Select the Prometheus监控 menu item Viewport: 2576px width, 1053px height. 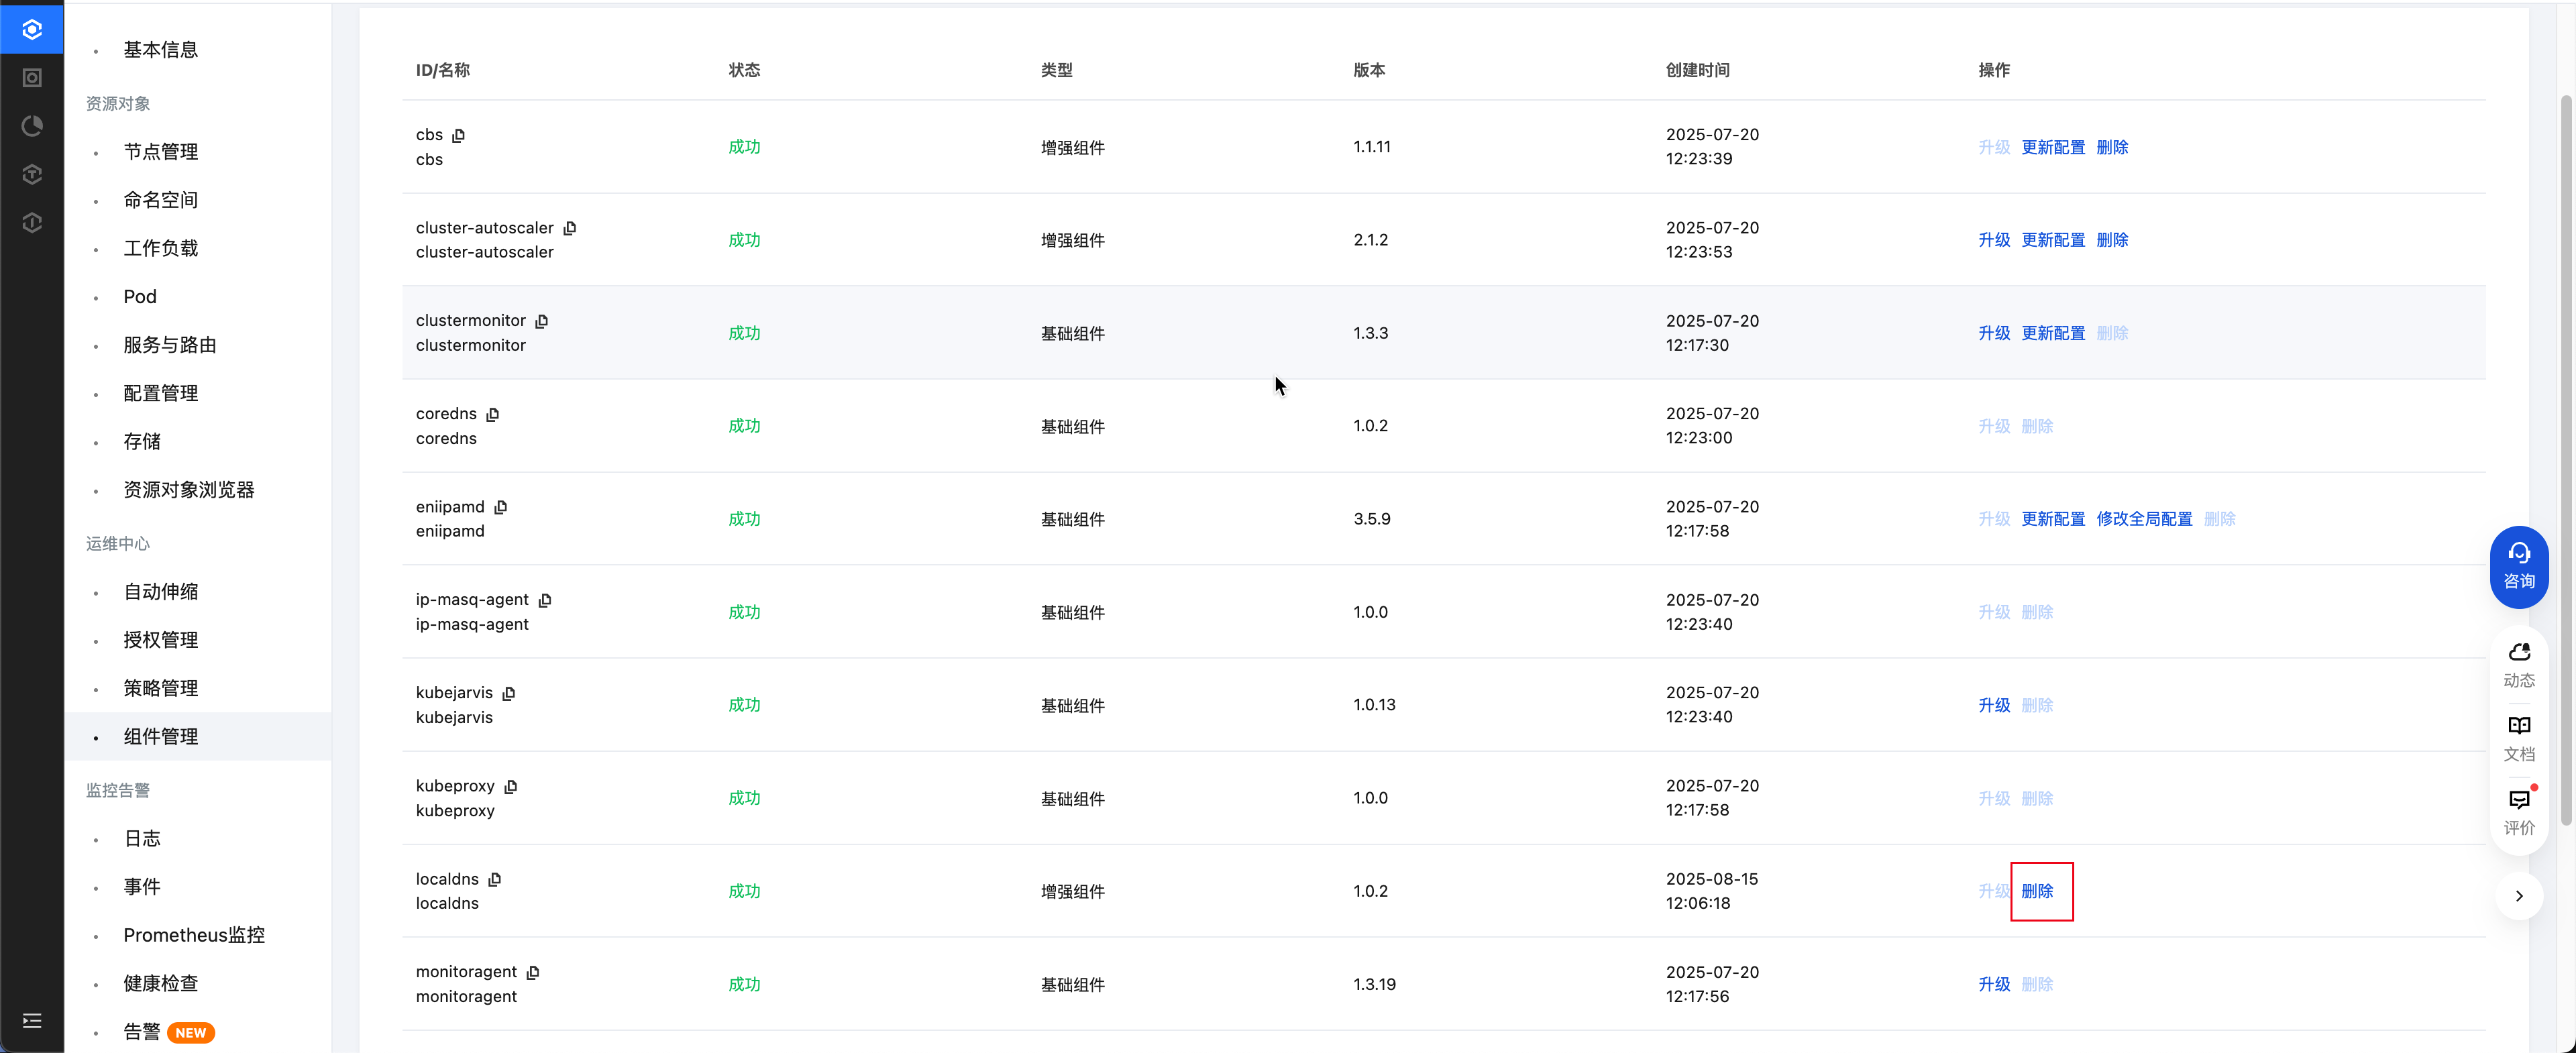click(194, 935)
